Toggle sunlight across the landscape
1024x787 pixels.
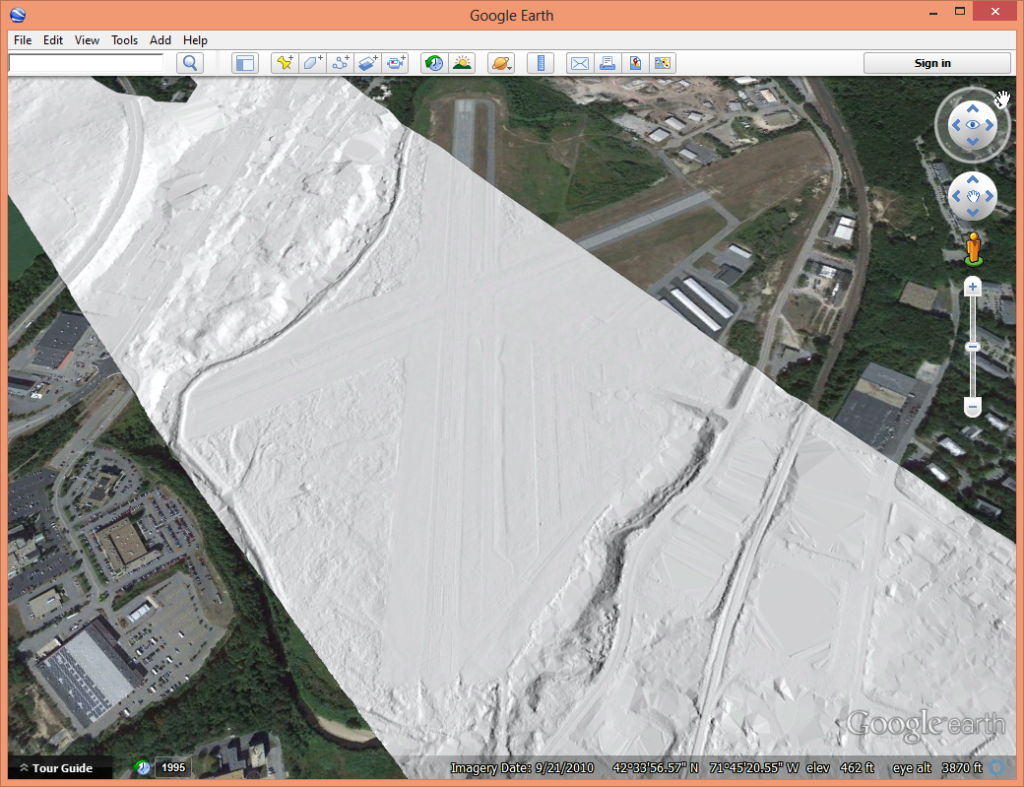coord(462,63)
